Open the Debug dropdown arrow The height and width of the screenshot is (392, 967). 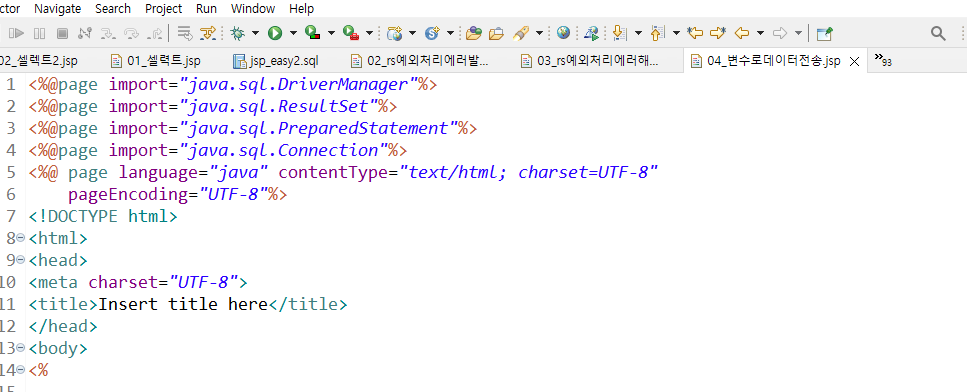[255, 33]
